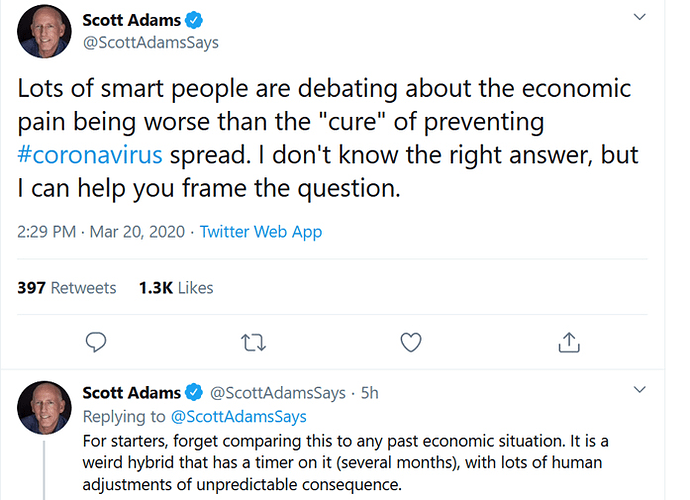Open reply text starting For starters
Screen dimensions: 690x500
(345, 463)
